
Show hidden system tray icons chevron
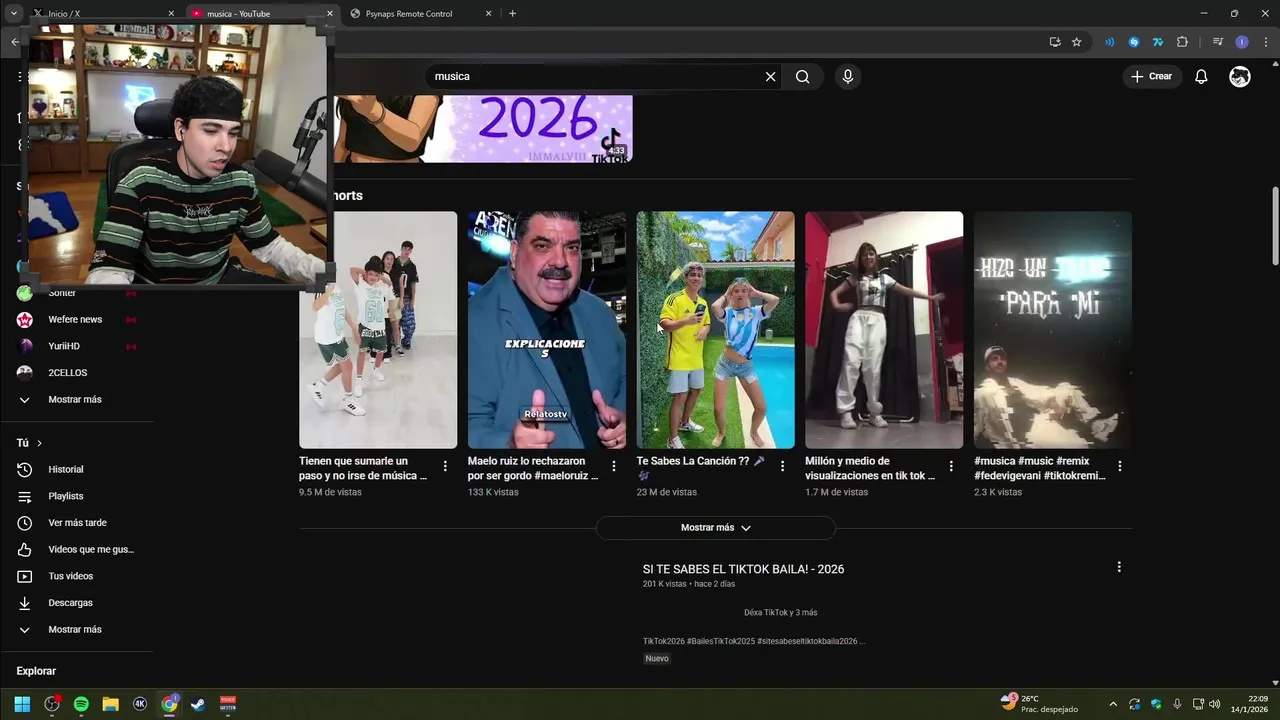[x=1113, y=704]
